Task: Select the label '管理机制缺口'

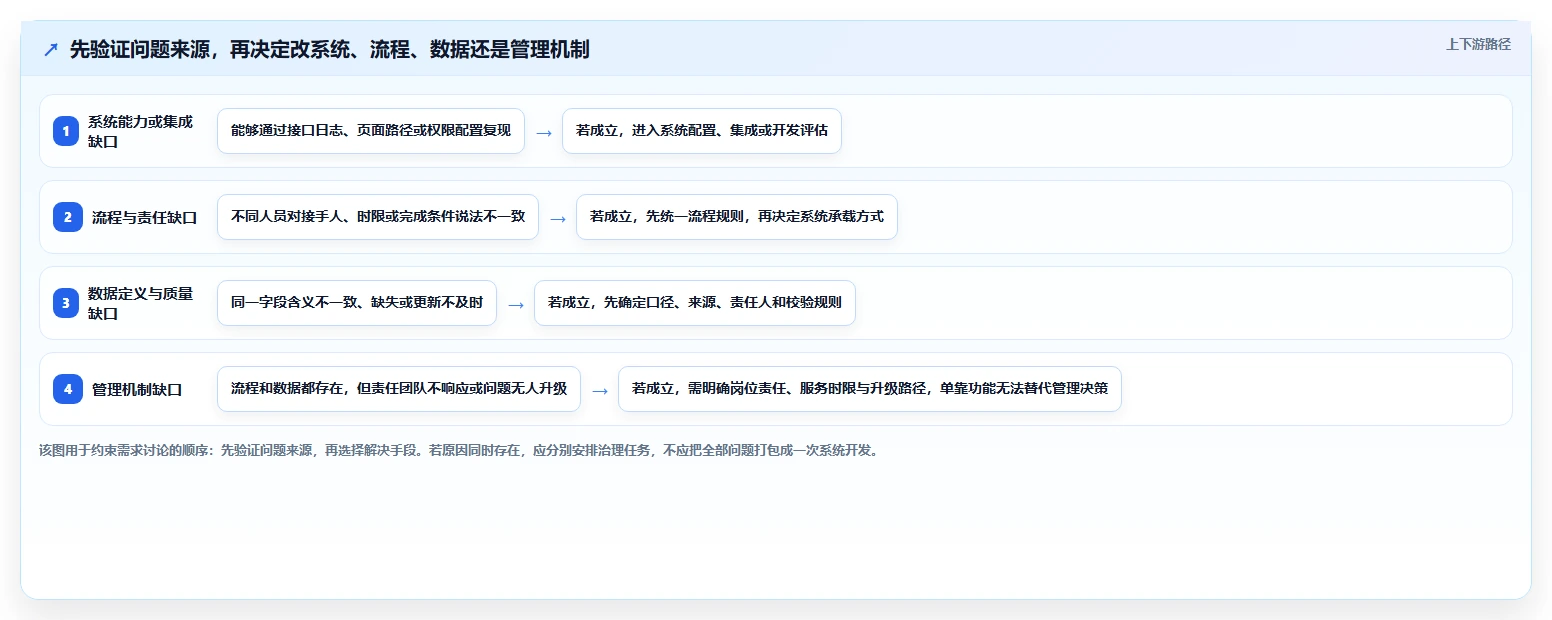Action: (x=137, y=389)
